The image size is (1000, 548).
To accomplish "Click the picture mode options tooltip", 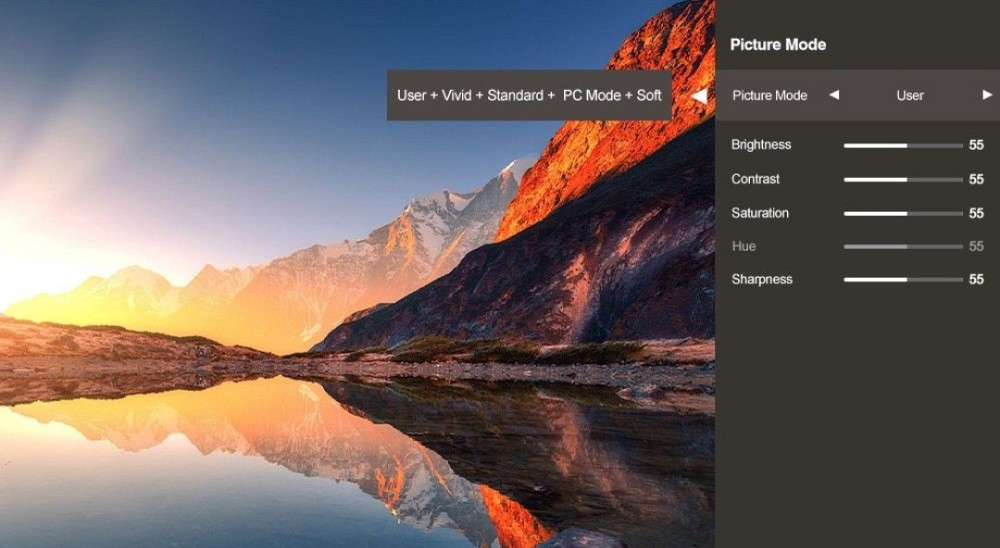I will pos(529,95).
